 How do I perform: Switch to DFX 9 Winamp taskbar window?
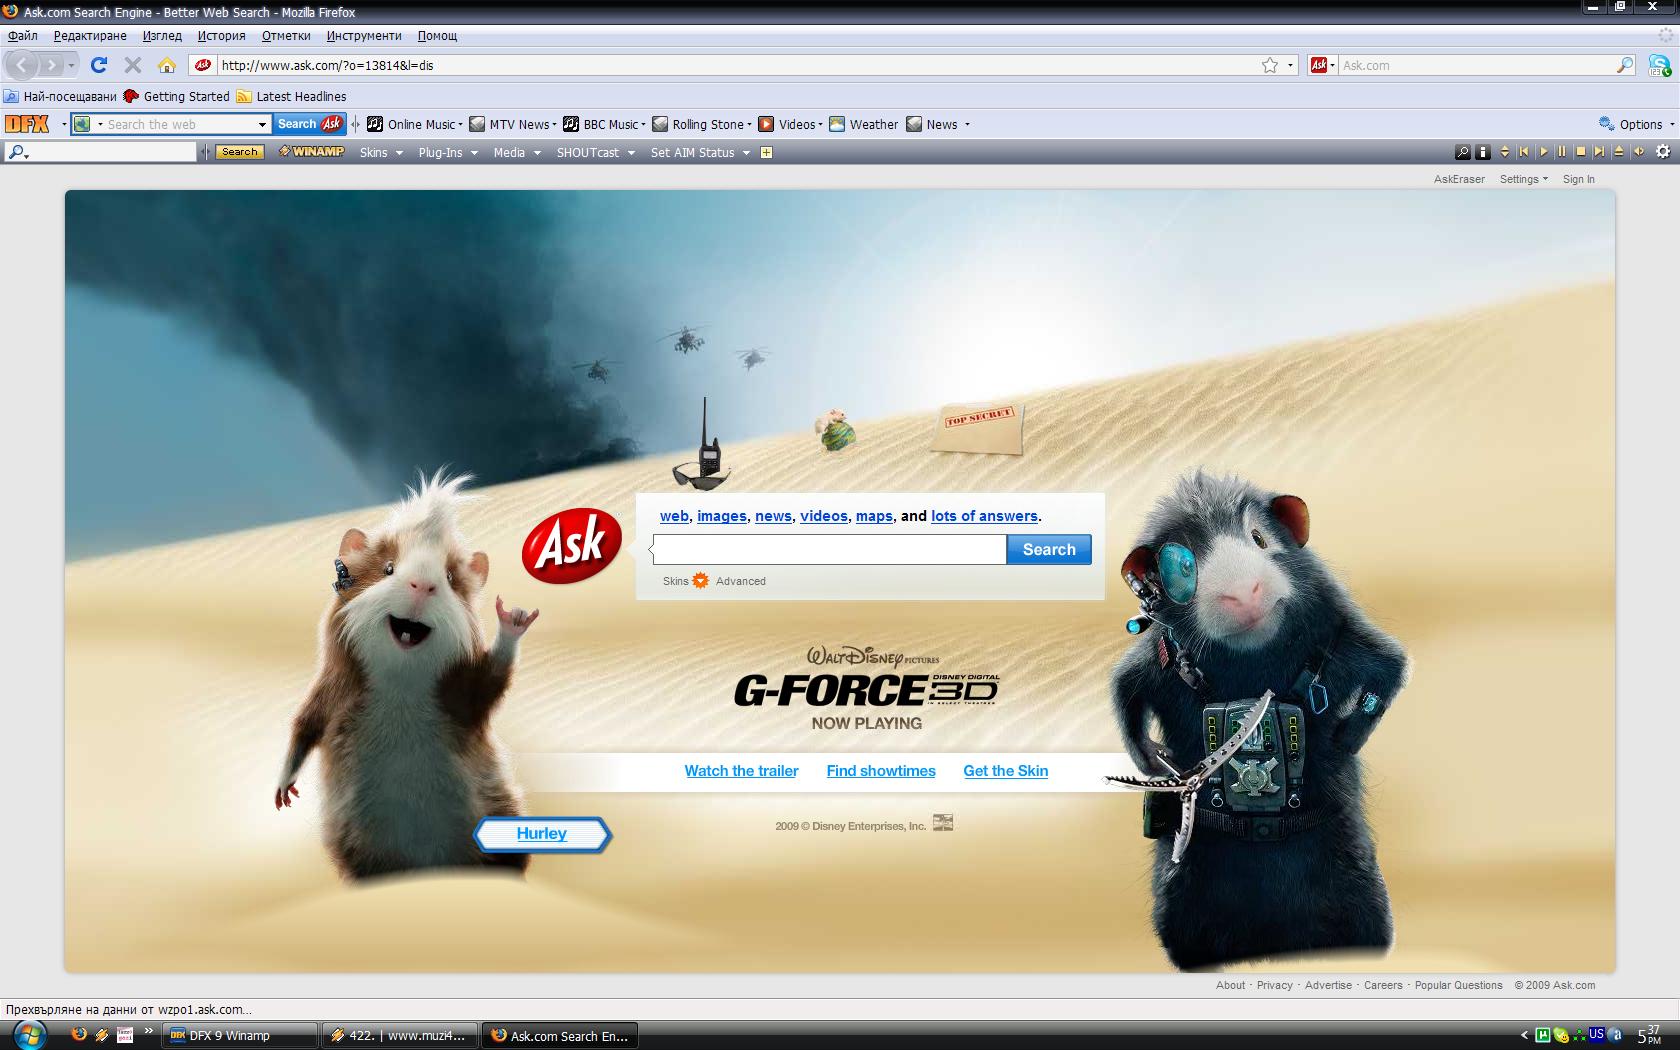tap(240, 1035)
